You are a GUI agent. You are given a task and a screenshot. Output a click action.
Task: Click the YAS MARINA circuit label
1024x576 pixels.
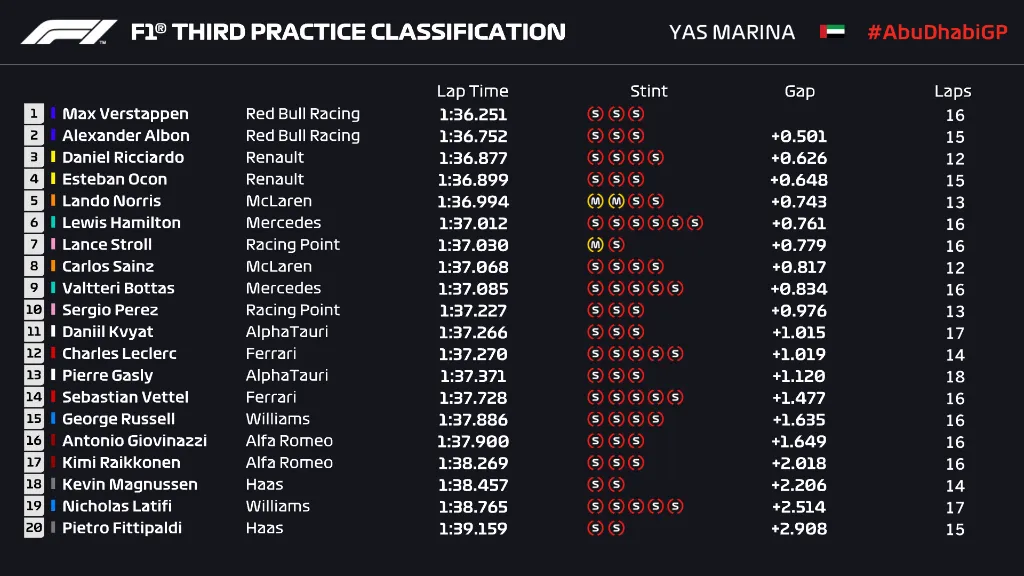[x=731, y=32]
